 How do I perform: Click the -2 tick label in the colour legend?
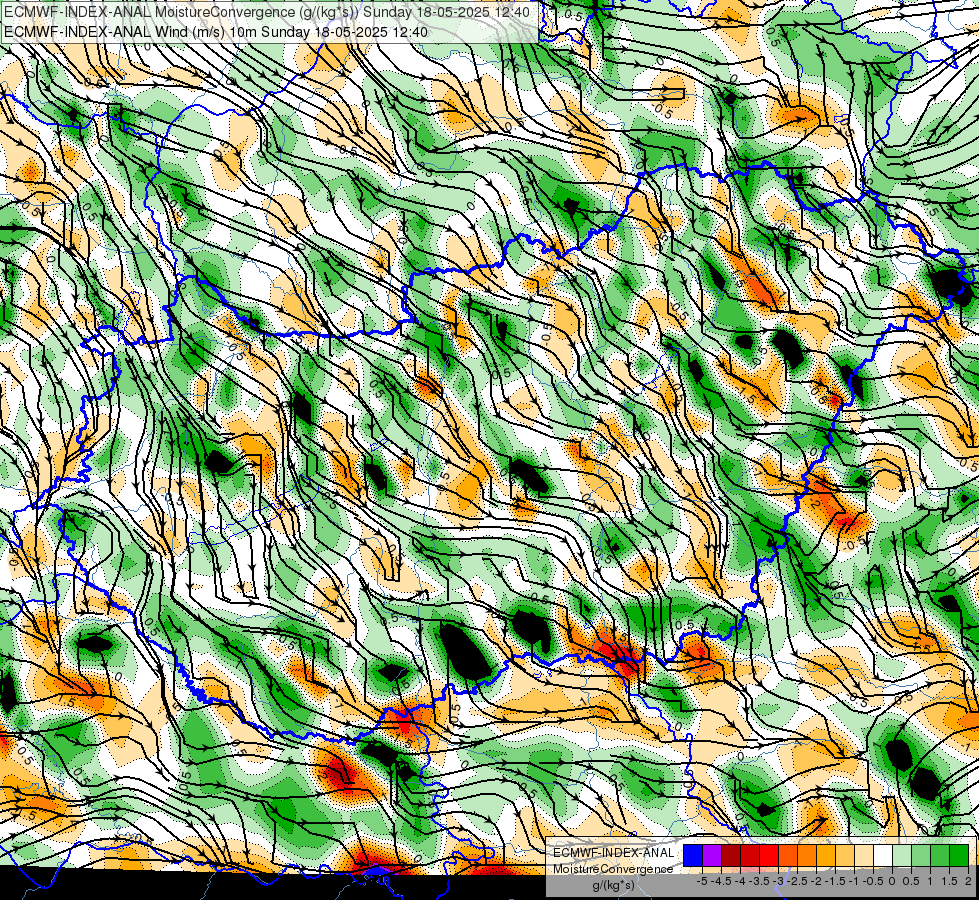click(817, 881)
